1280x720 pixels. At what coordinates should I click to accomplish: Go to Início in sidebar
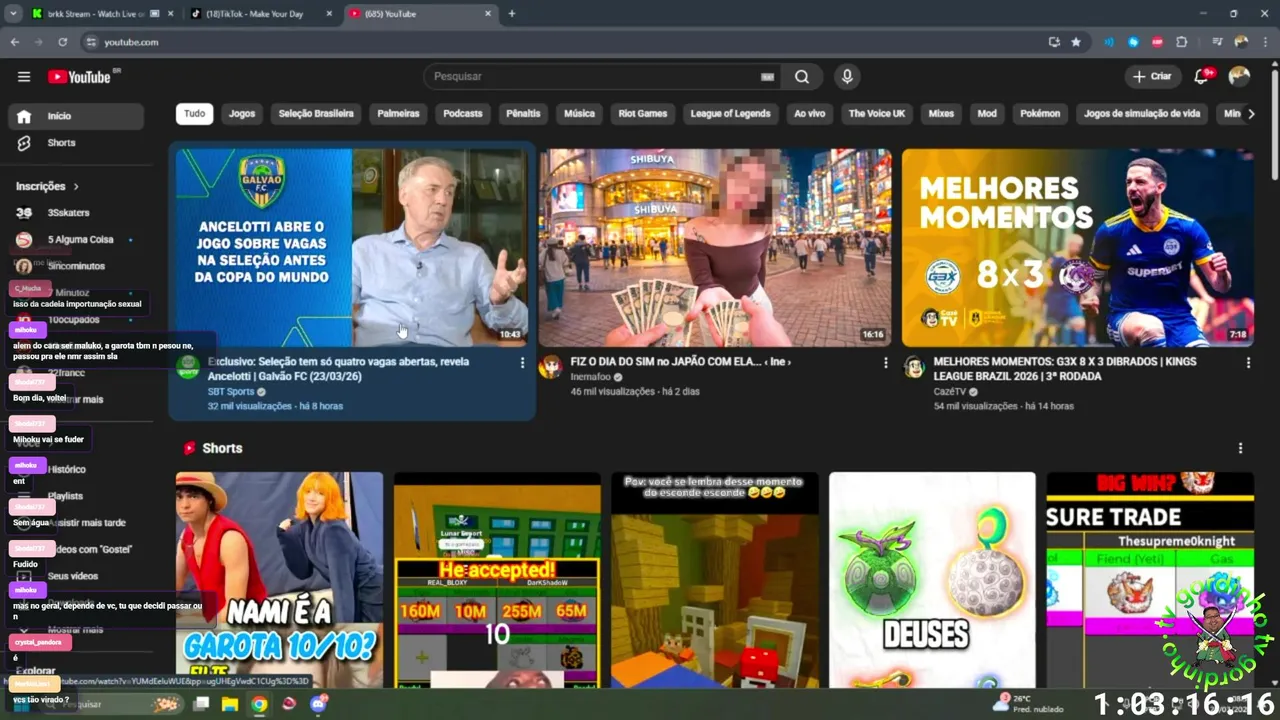pyautogui.click(x=75, y=116)
